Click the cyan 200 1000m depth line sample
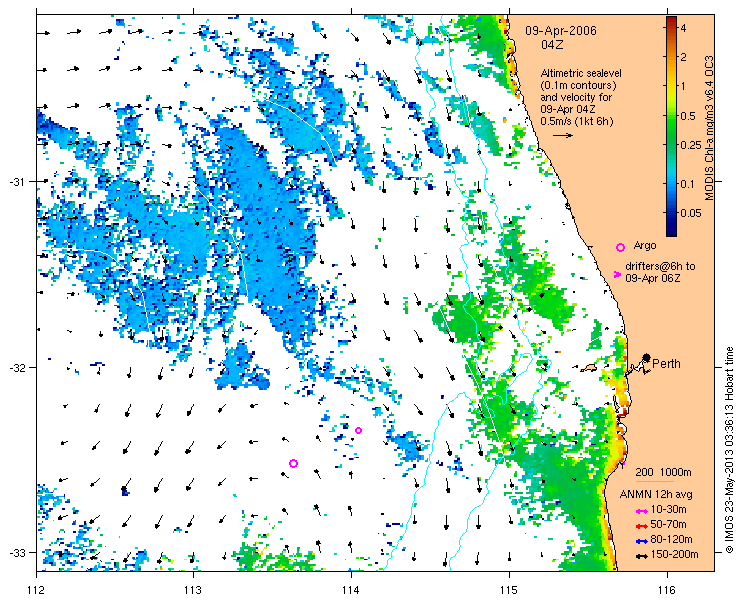Viewport: 740px width, 600px height. coord(655,482)
